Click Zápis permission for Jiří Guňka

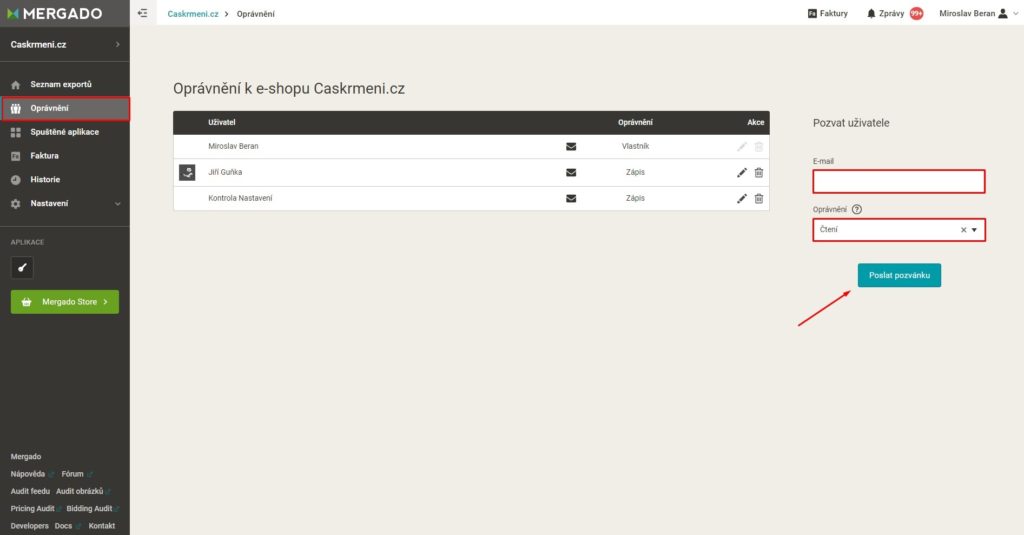pyautogui.click(x=635, y=172)
